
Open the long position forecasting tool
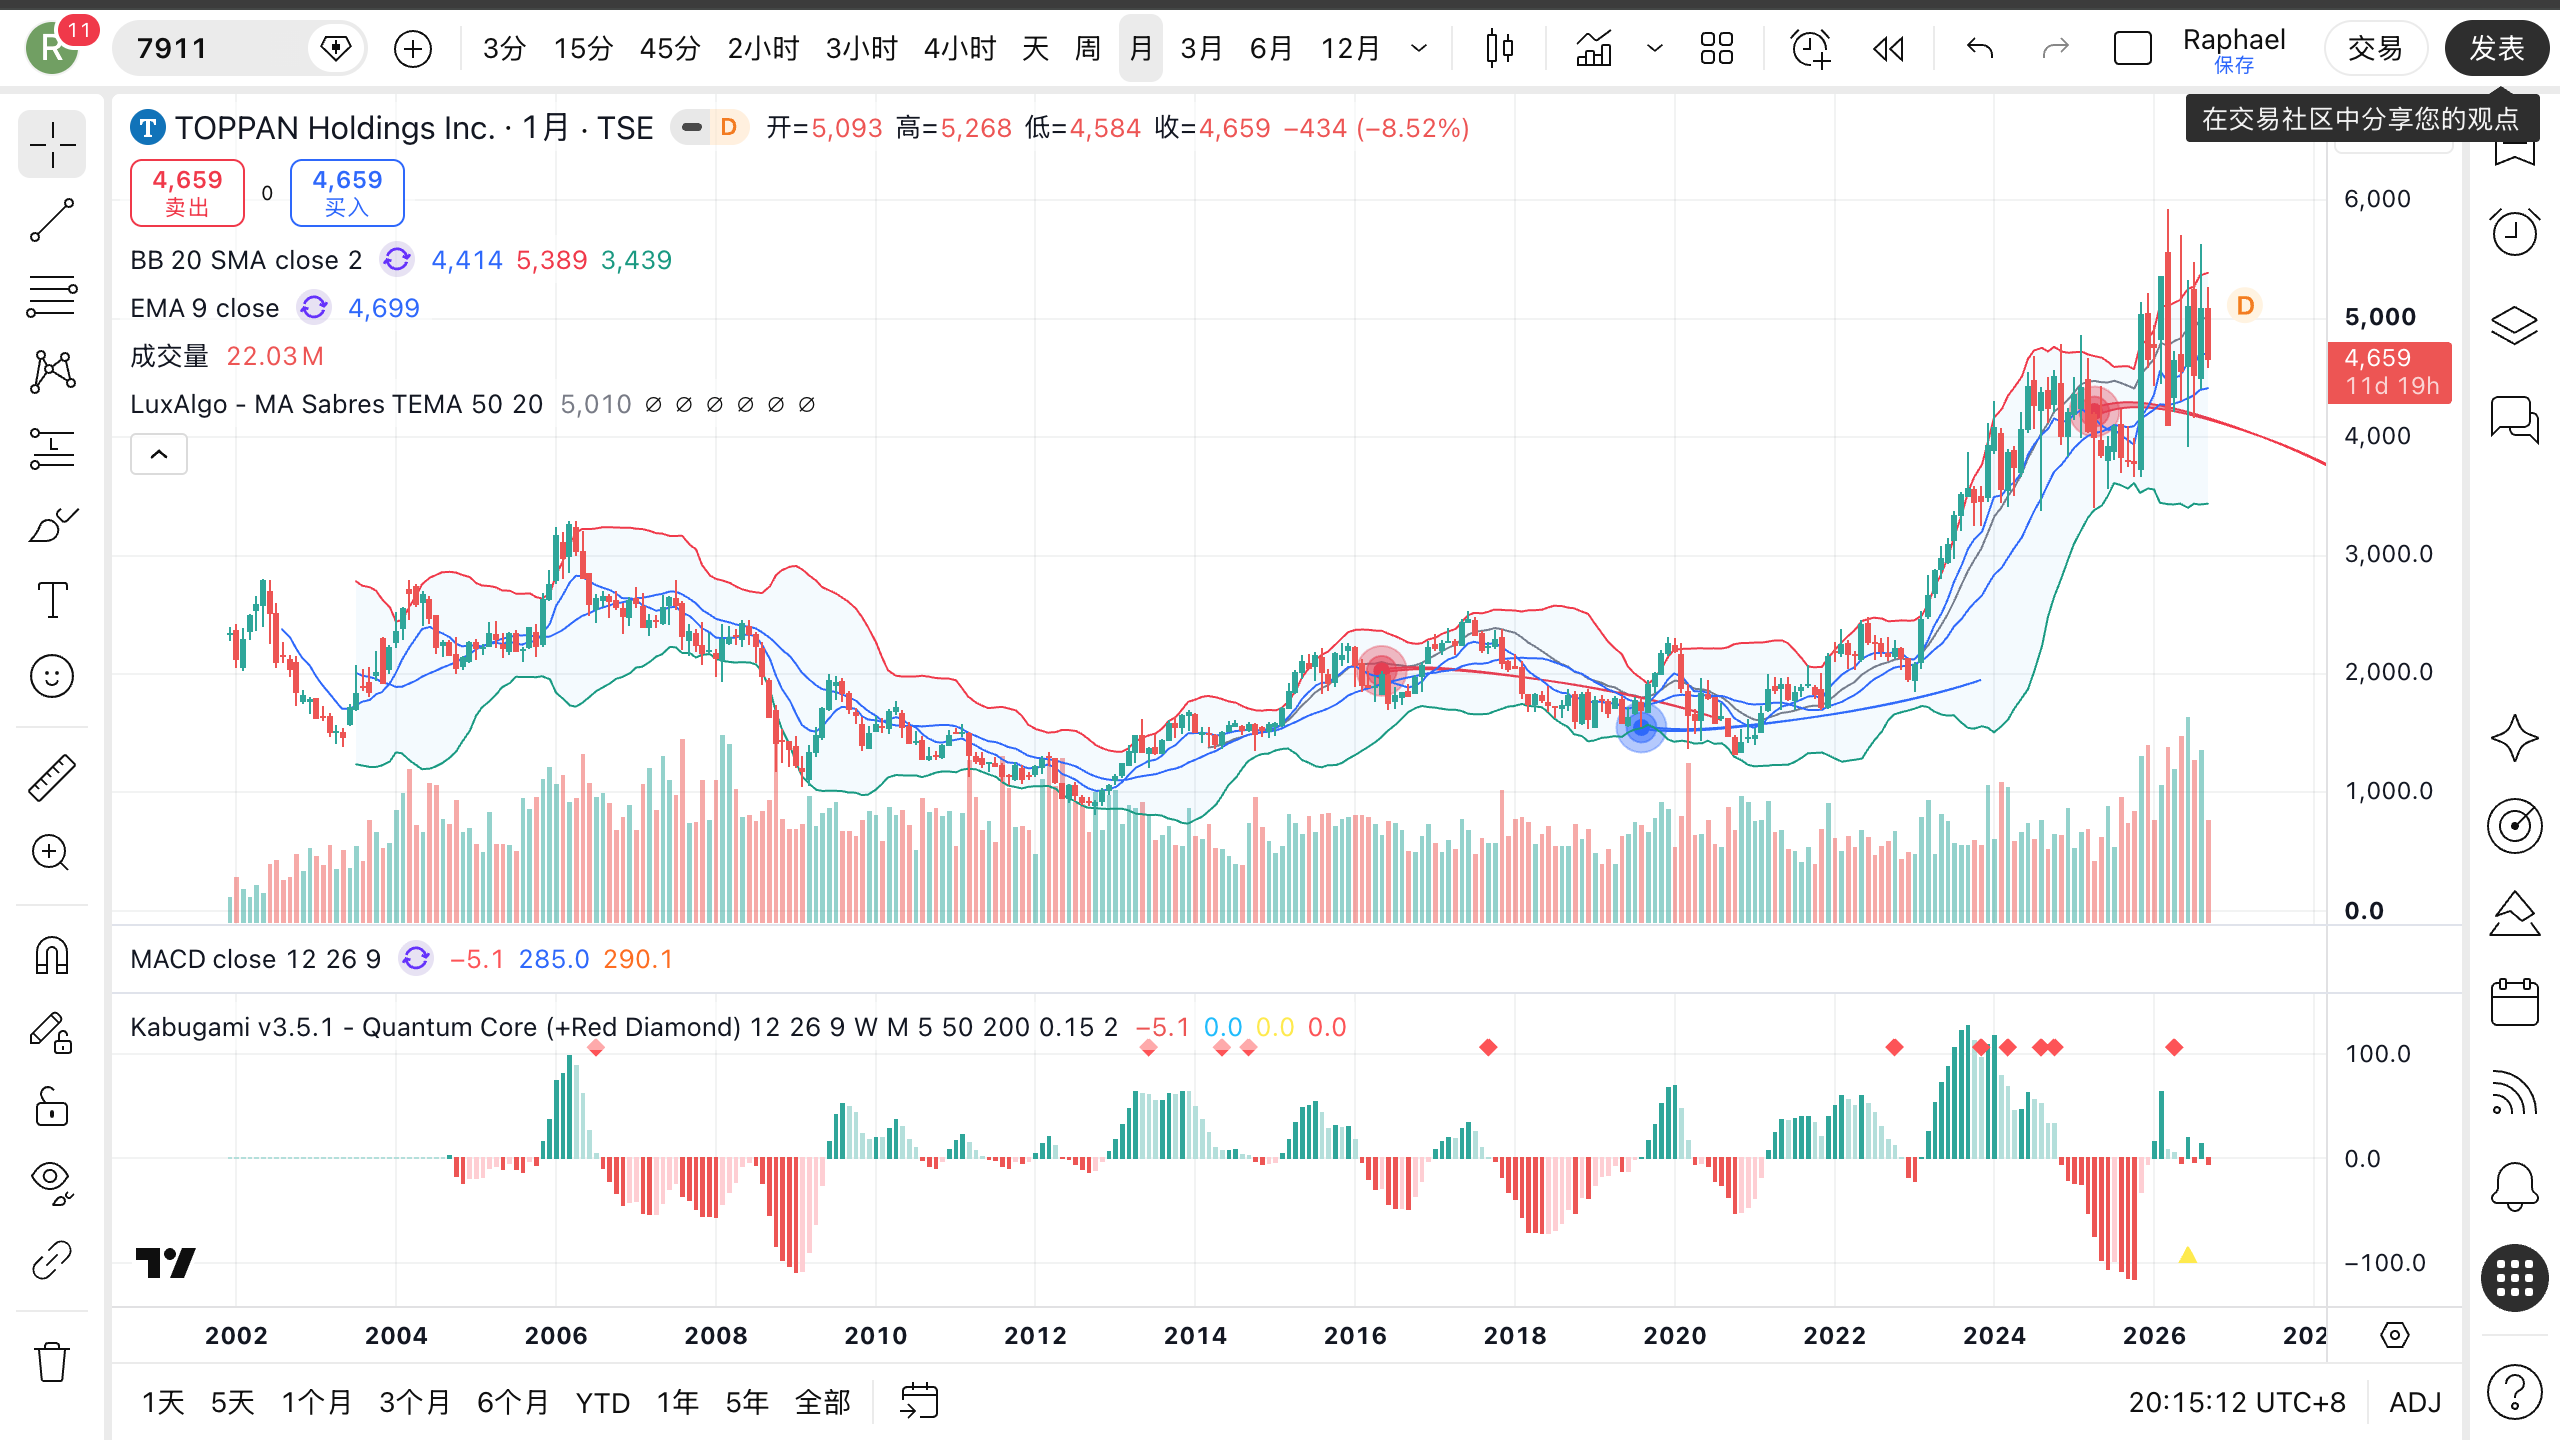tap(52, 448)
